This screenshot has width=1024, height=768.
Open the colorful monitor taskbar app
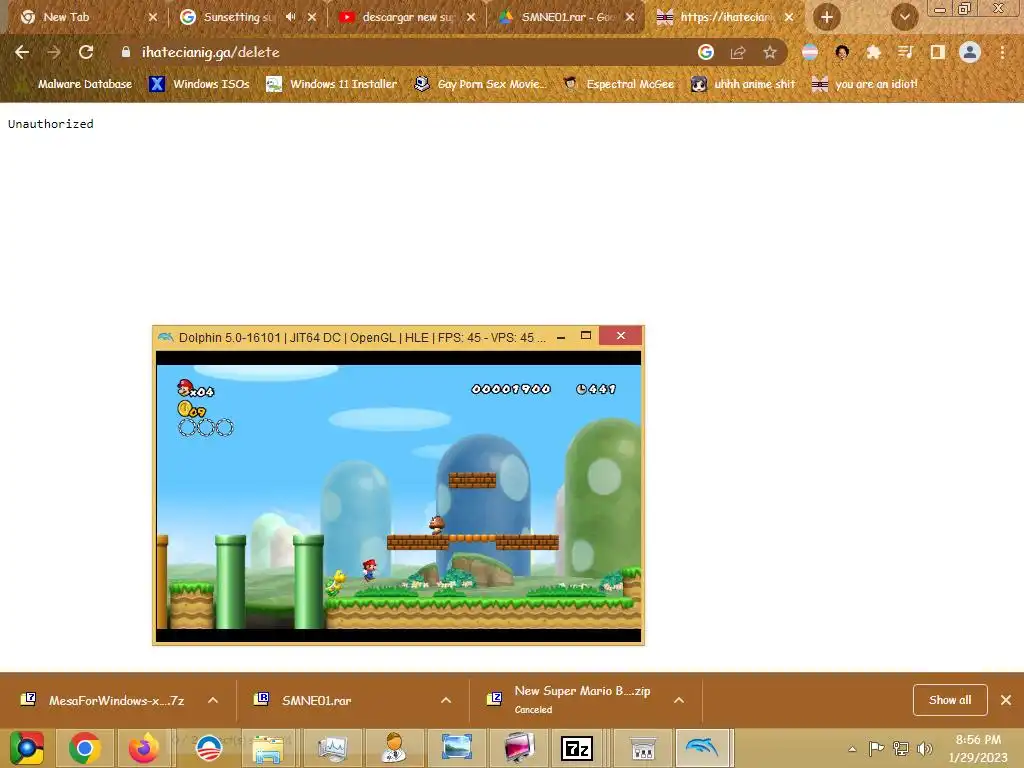click(519, 748)
